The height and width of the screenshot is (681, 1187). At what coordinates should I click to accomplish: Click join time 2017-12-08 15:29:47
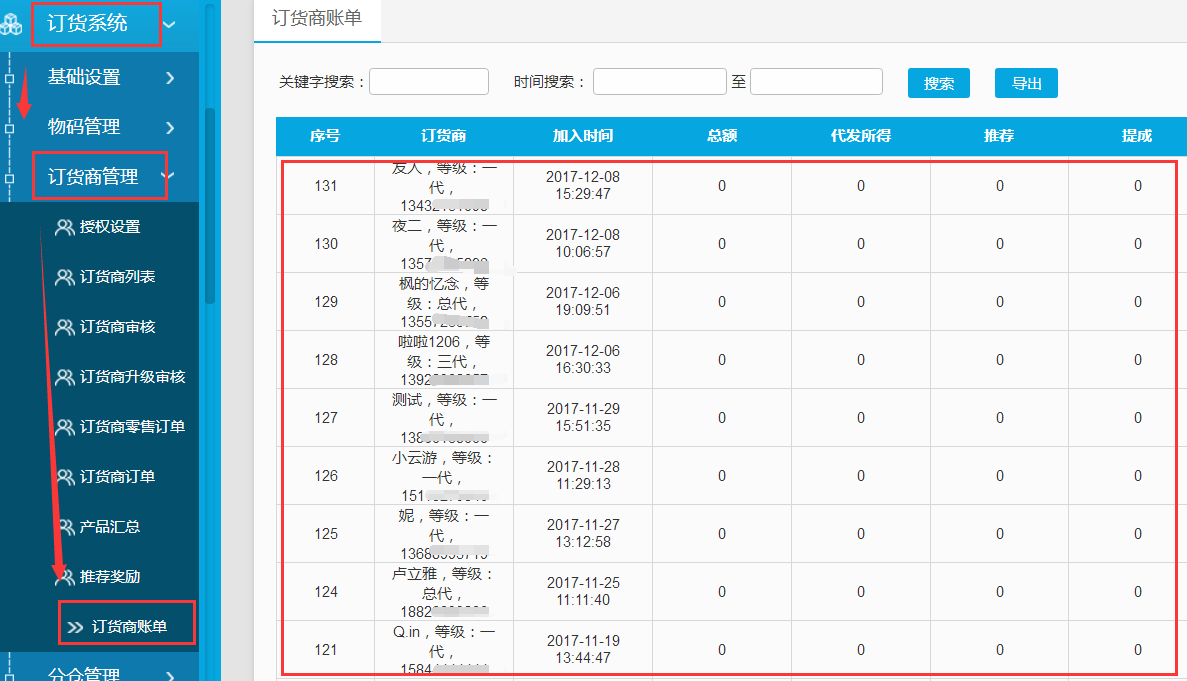click(x=583, y=185)
